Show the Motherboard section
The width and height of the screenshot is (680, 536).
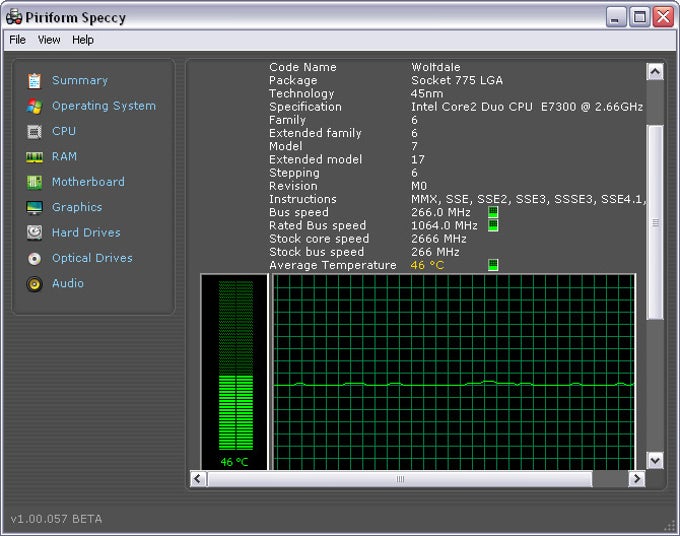[x=88, y=182]
